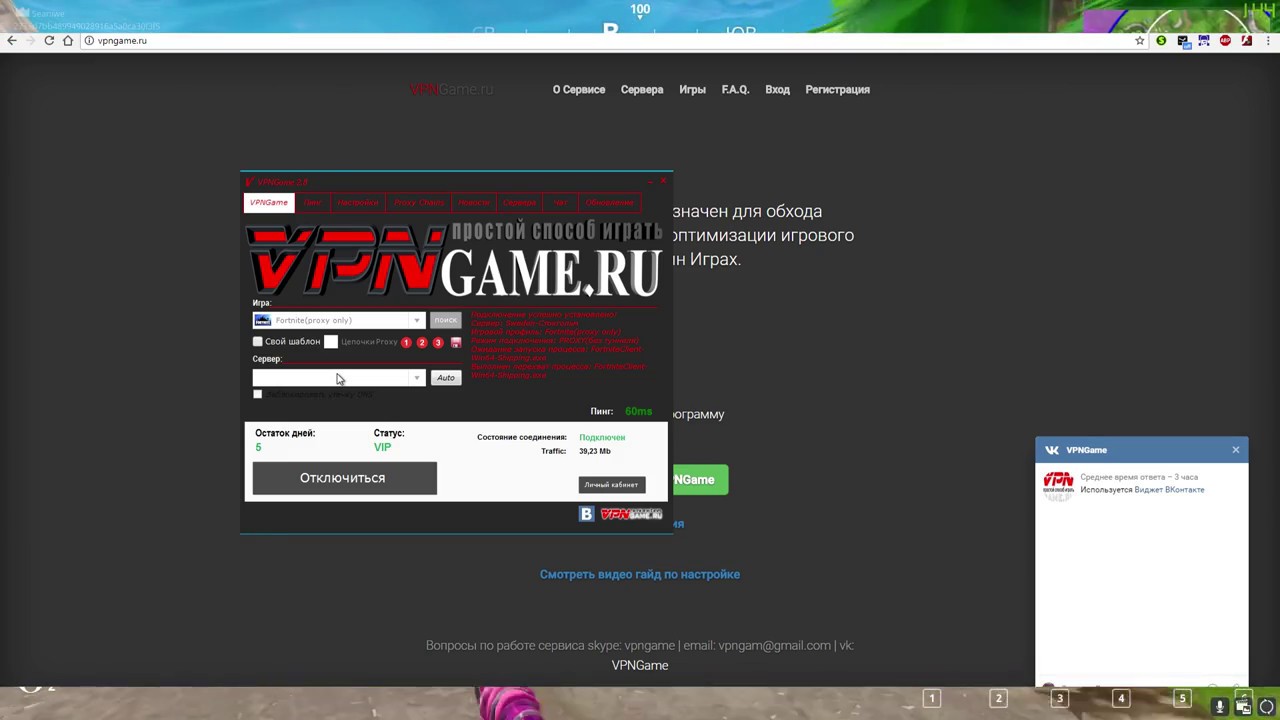The width and height of the screenshot is (1280, 720).
Task: Open the 'Чат' tab
Action: click(560, 203)
